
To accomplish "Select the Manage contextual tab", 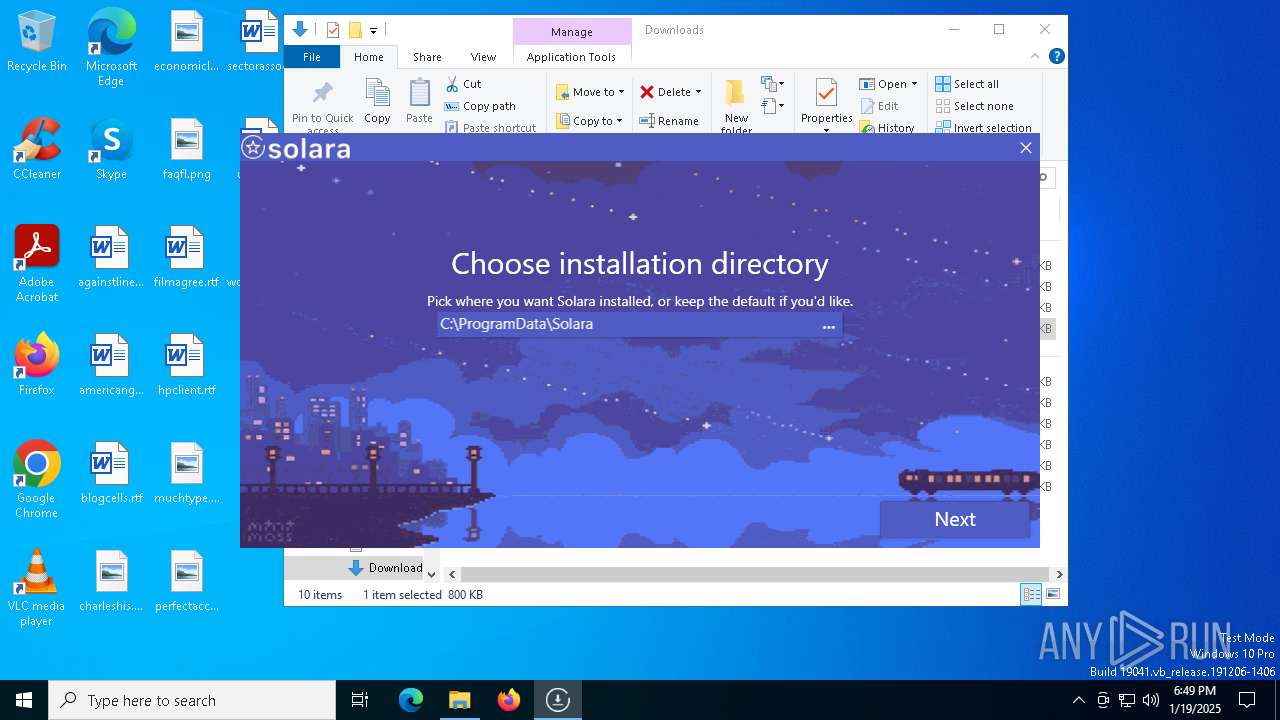I will 572,32.
